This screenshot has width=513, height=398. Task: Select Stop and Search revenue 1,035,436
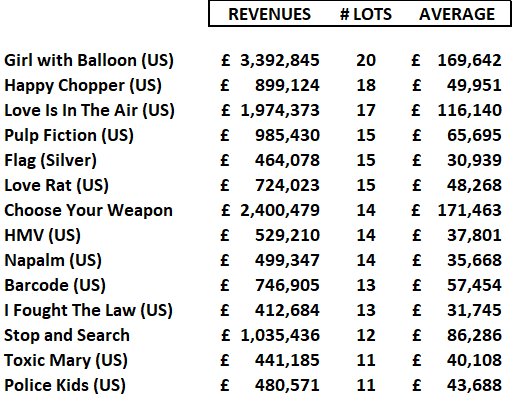[x=280, y=335]
